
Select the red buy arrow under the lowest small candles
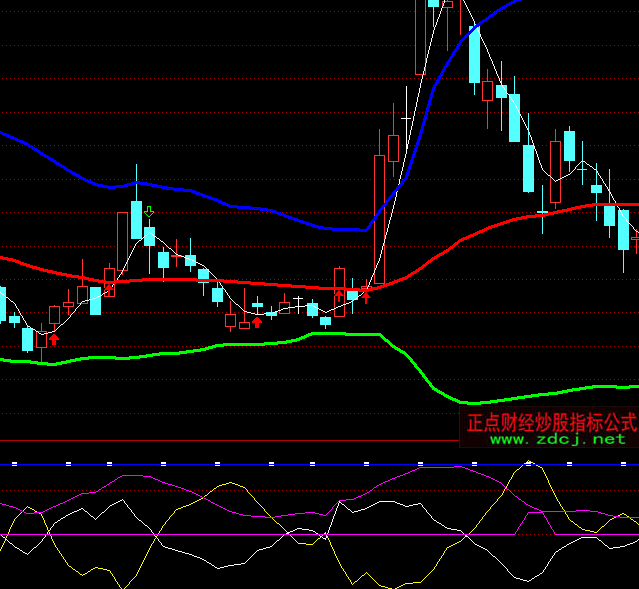point(257,321)
